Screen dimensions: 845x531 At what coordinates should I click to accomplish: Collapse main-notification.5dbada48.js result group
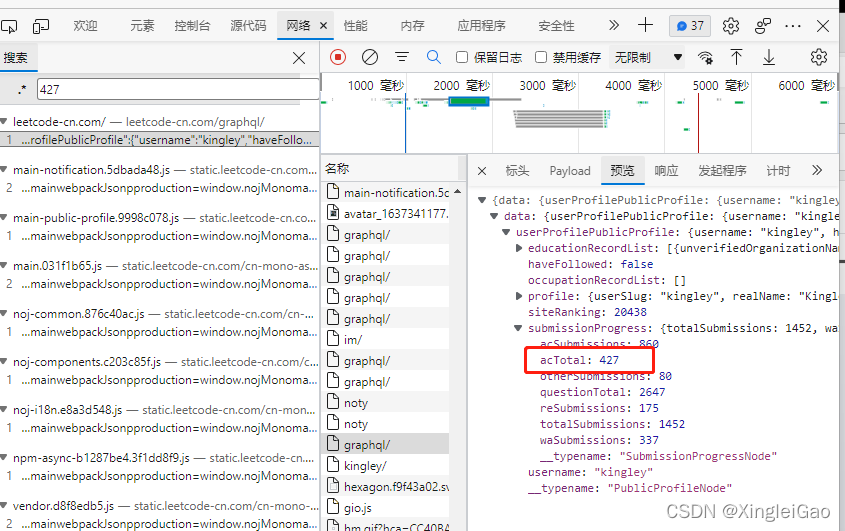(x=4, y=170)
